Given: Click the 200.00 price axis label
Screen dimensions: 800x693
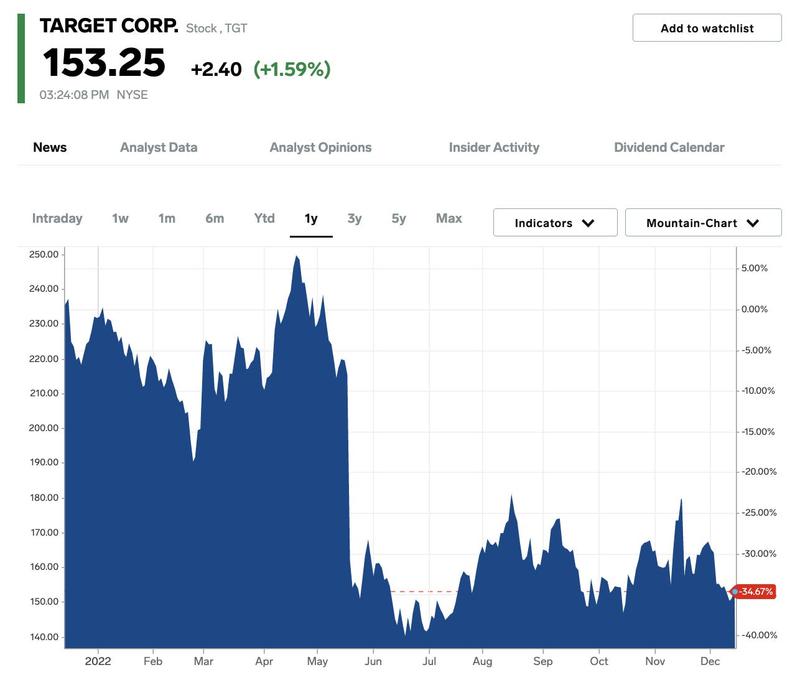Looking at the screenshot, I should (x=44, y=428).
